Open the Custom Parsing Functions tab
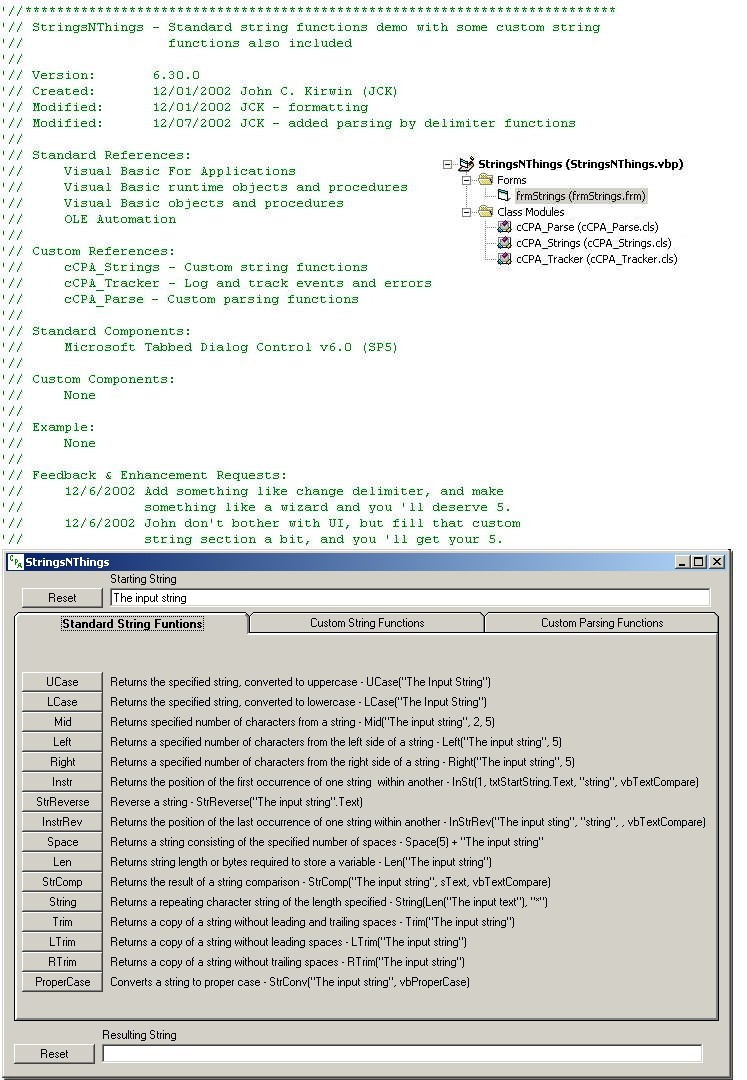Viewport: 747px width, 1080px height. [x=601, y=623]
